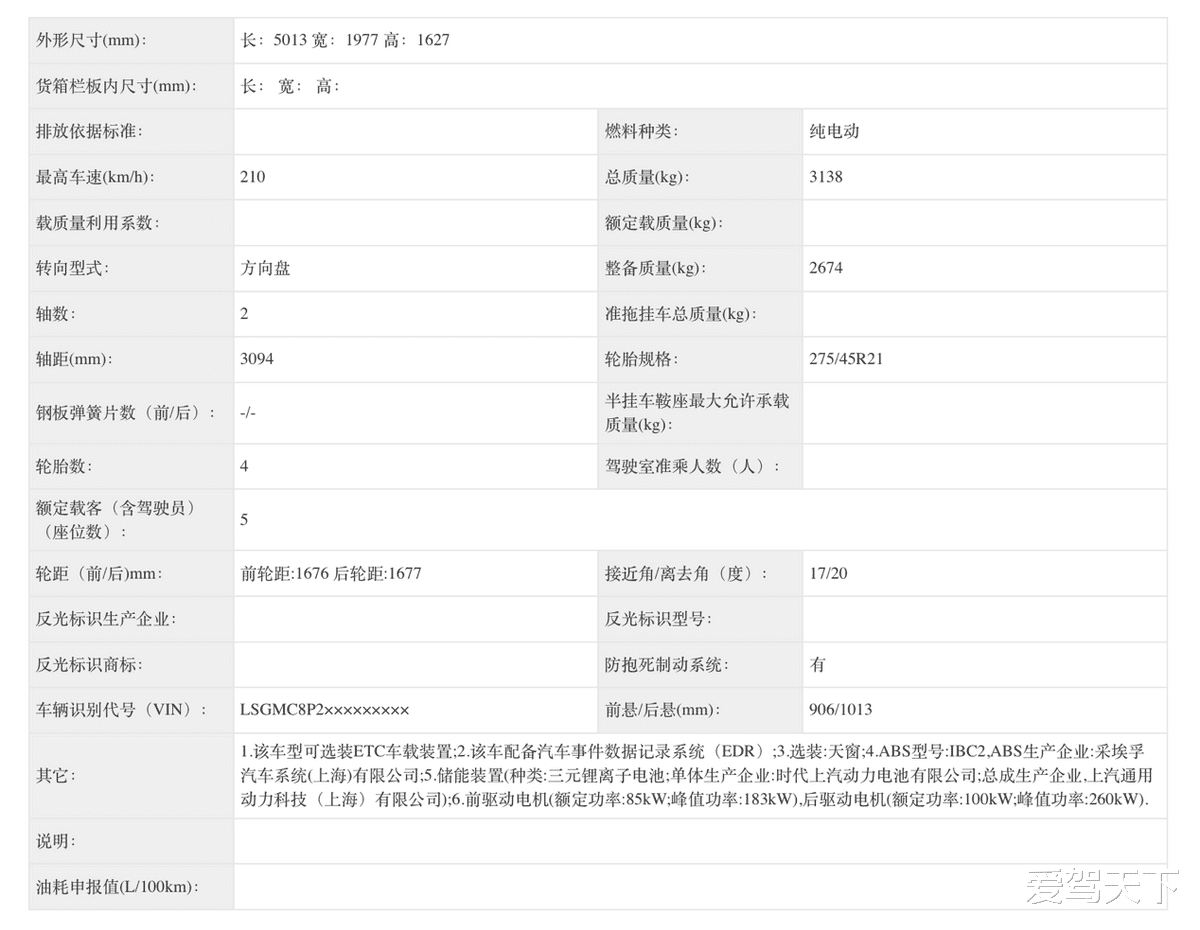The width and height of the screenshot is (1200, 930).
Task: Select the 方向盘 steering value
Action: click(x=265, y=269)
